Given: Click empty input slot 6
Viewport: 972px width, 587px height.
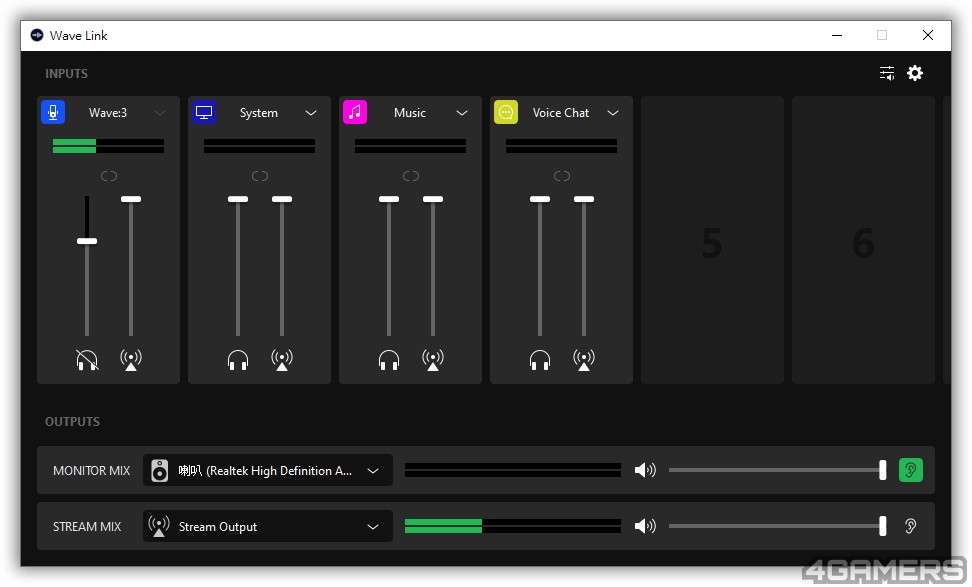Looking at the screenshot, I should pyautogui.click(x=864, y=240).
